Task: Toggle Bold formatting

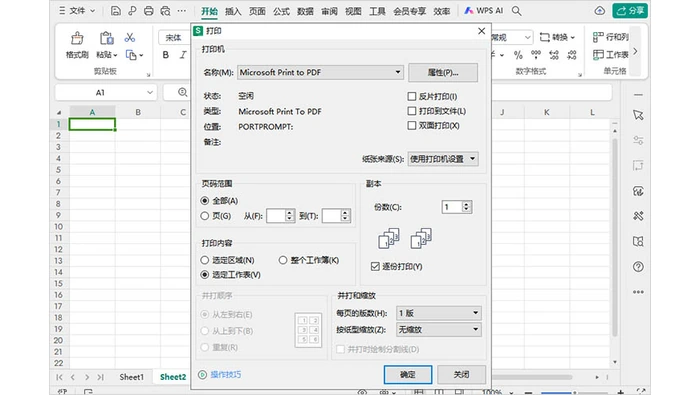Action: tap(166, 55)
